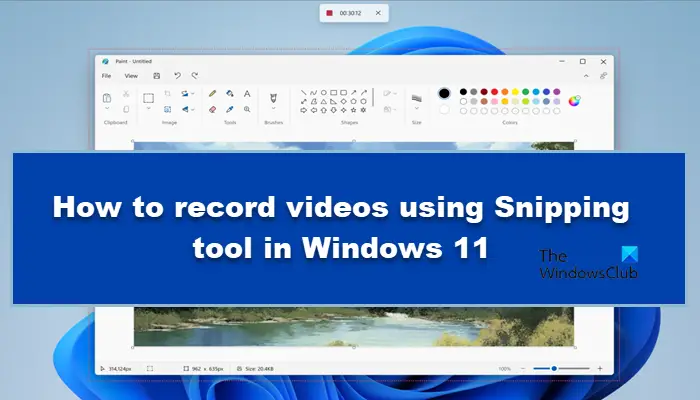Screen dimensions: 700x400
Task: Choose the green color swatch in top row
Action: tap(525, 92)
